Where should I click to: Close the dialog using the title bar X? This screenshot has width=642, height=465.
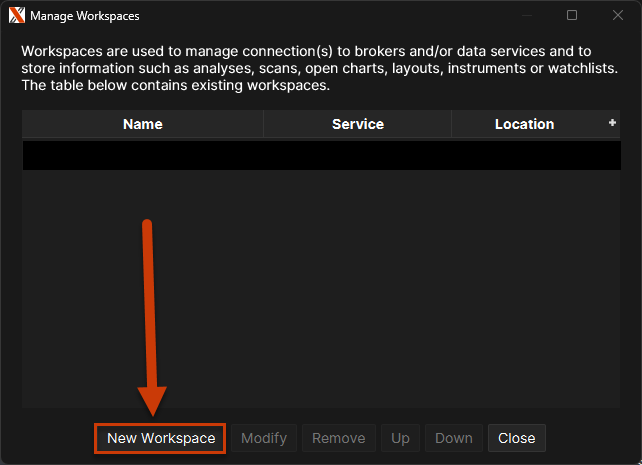[617, 16]
